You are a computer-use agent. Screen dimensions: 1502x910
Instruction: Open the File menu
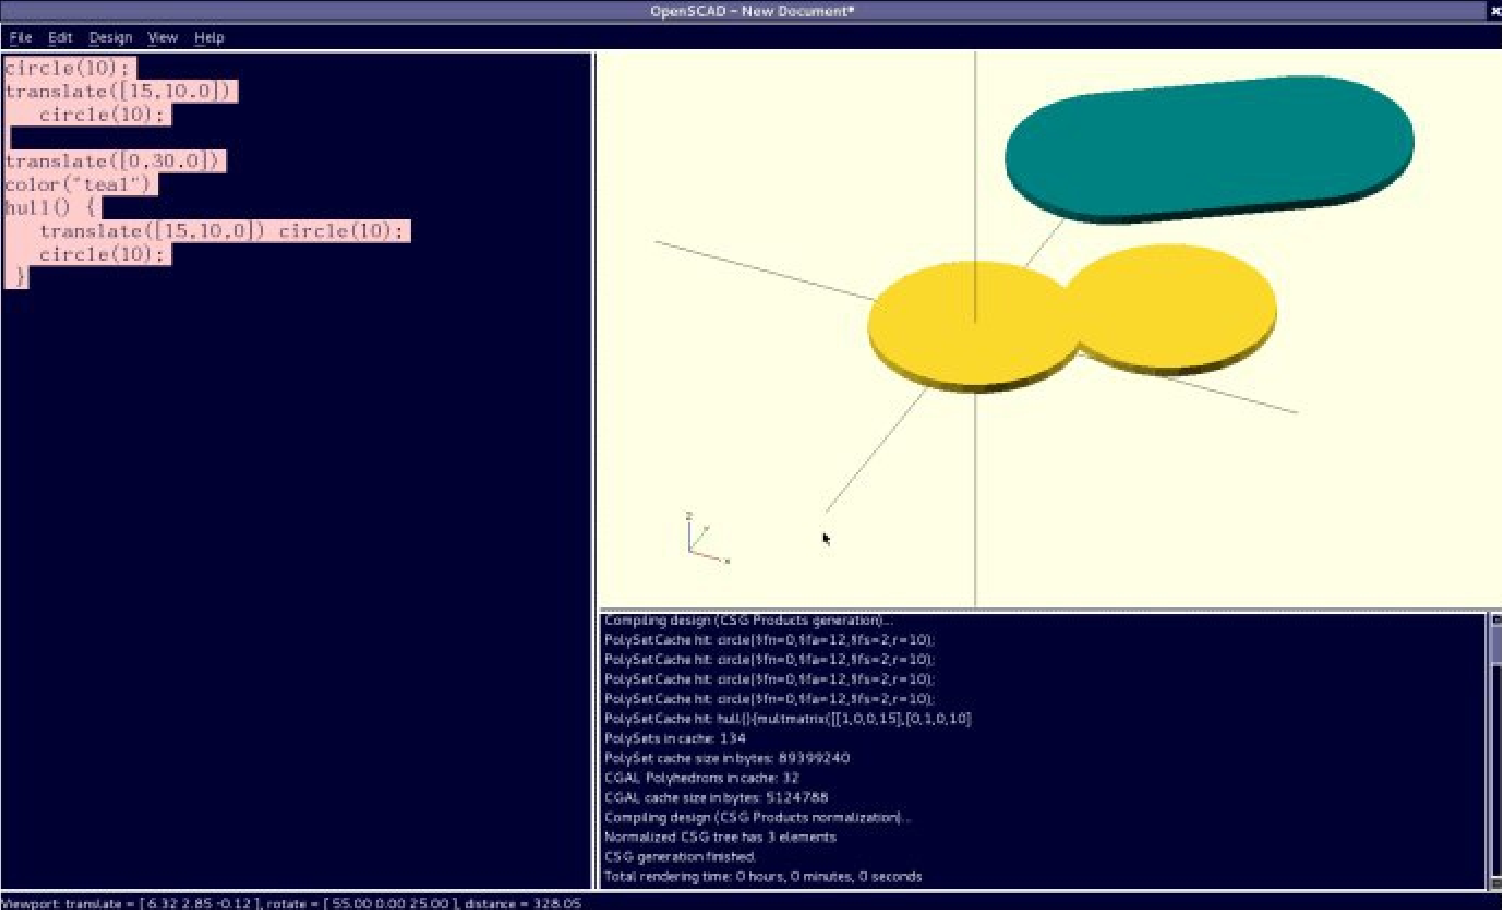[x=20, y=38]
